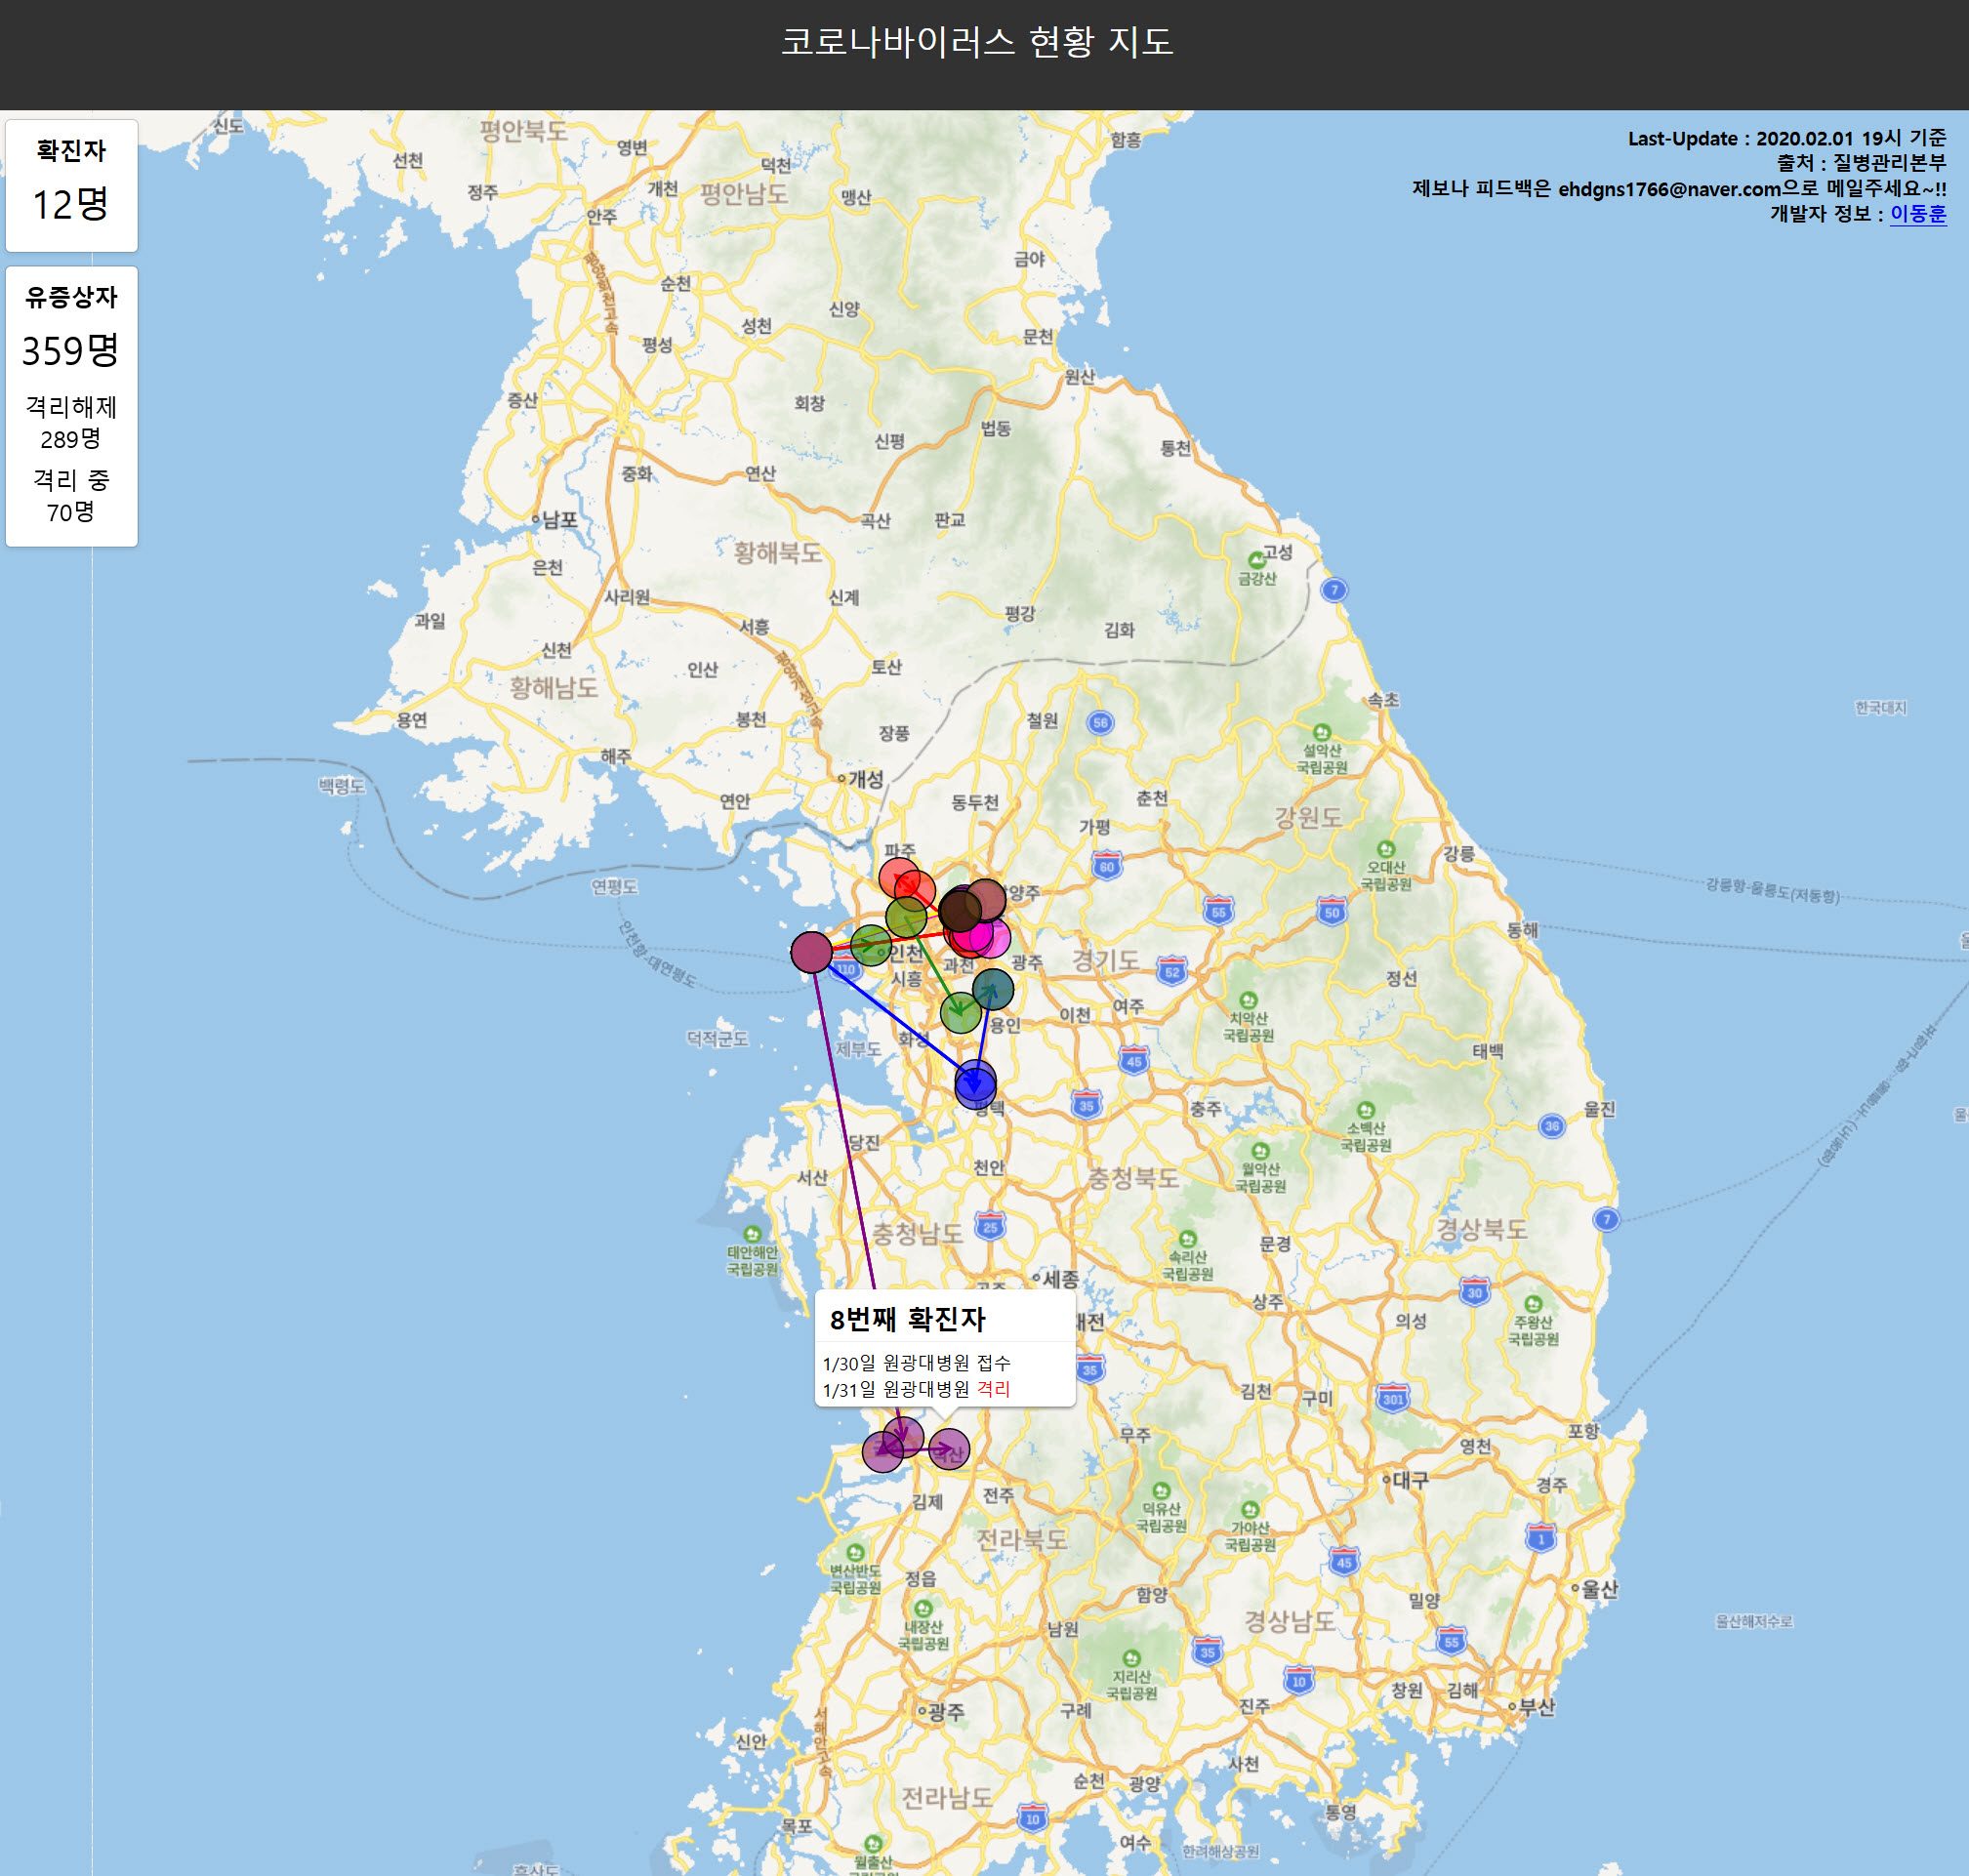The width and height of the screenshot is (1969, 1876).
Task: Click the 8번째 확진자 popup title
Action: pyautogui.click(x=907, y=1319)
